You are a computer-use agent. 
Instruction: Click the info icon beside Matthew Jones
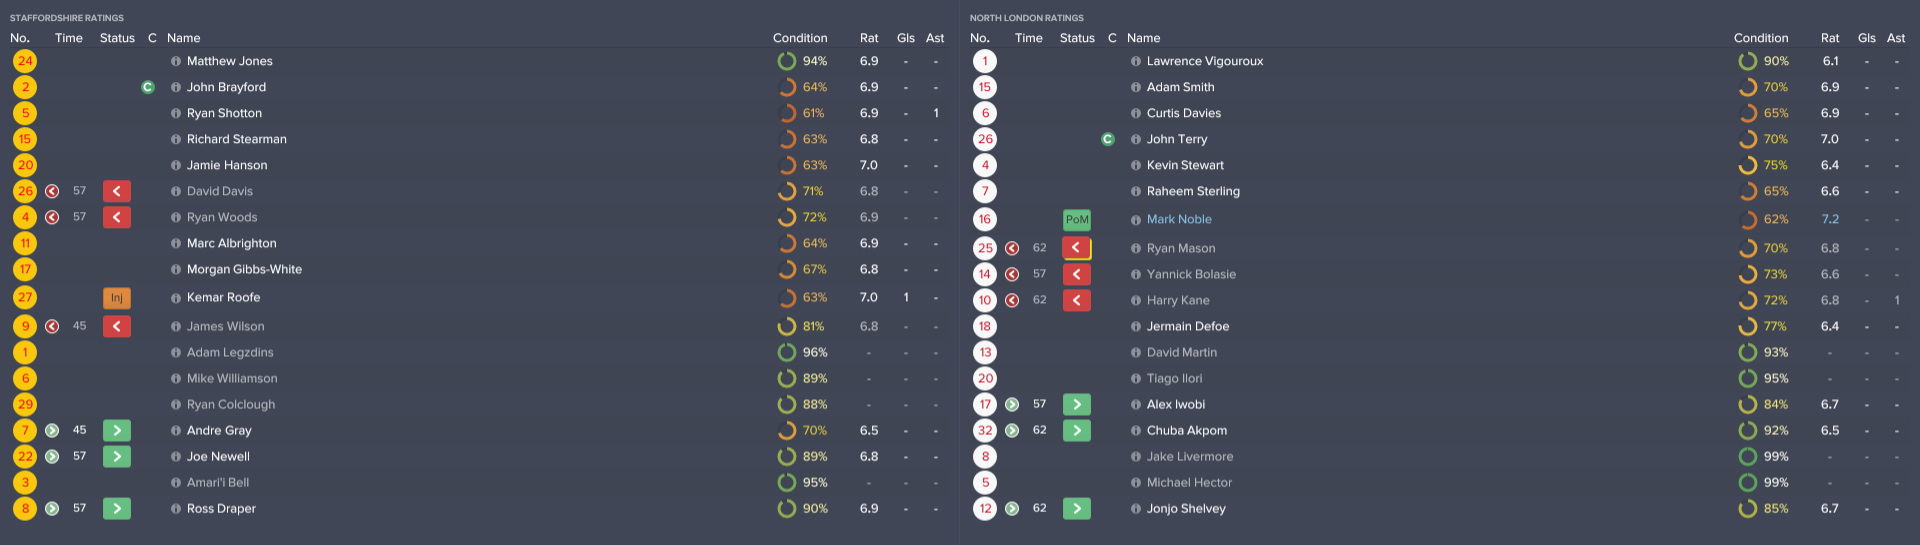176,61
